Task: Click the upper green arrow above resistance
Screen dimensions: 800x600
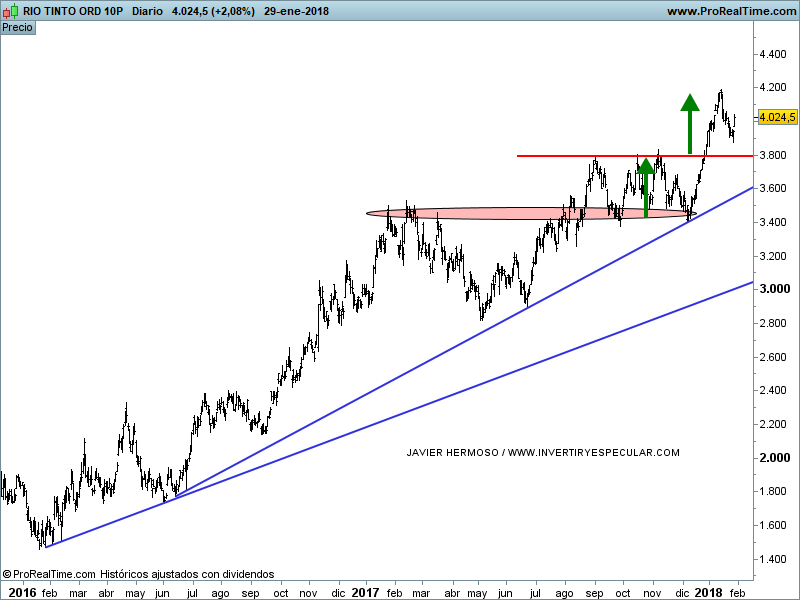Action: tap(689, 122)
